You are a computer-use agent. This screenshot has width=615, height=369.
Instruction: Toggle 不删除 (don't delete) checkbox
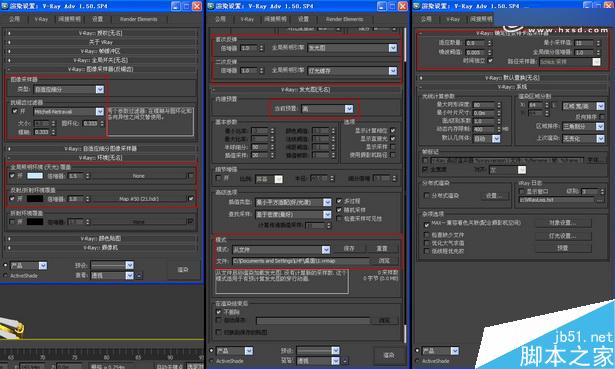[219, 312]
